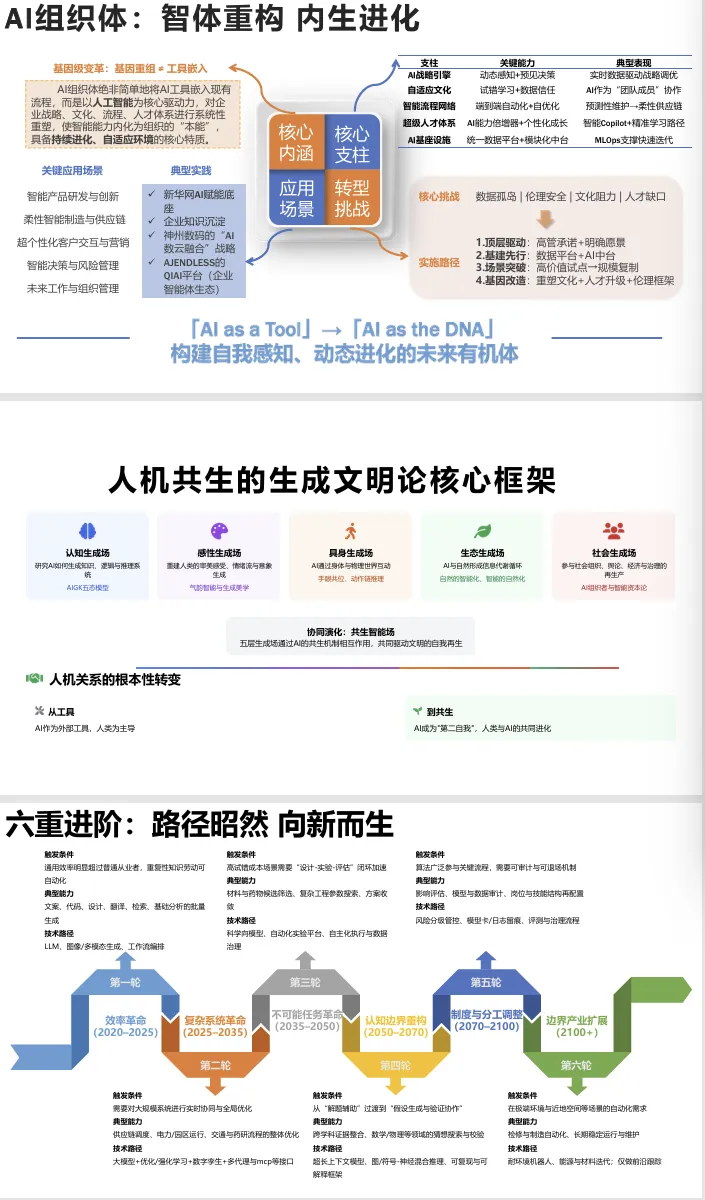Image resolution: width=705 pixels, height=1200 pixels.
Task: Click the checkmark next to 新华网AI赋能底座
Action: pyautogui.click(x=150, y=192)
